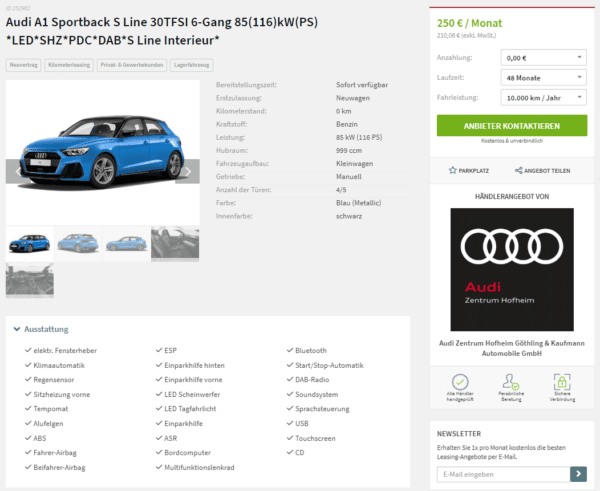The height and width of the screenshot is (491, 600).
Task: Click Anbieter kontaktieren button
Action: 512,126
